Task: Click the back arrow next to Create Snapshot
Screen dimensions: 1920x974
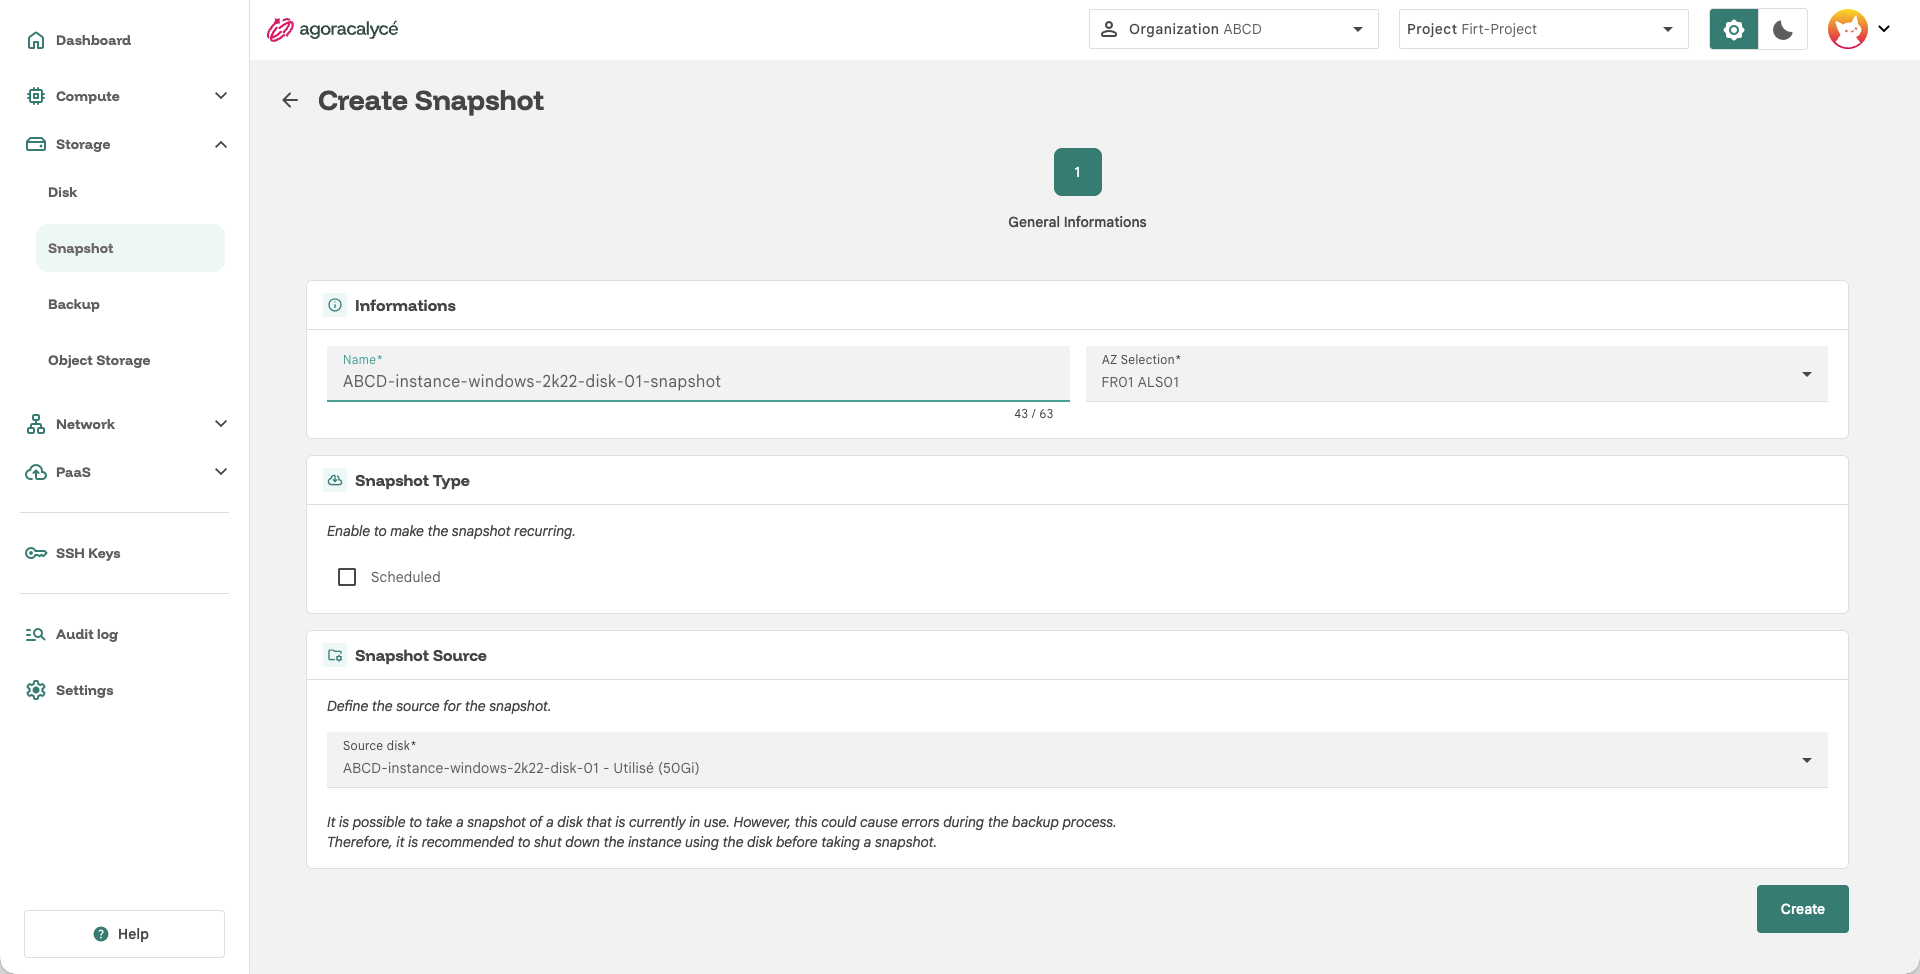Action: click(290, 100)
